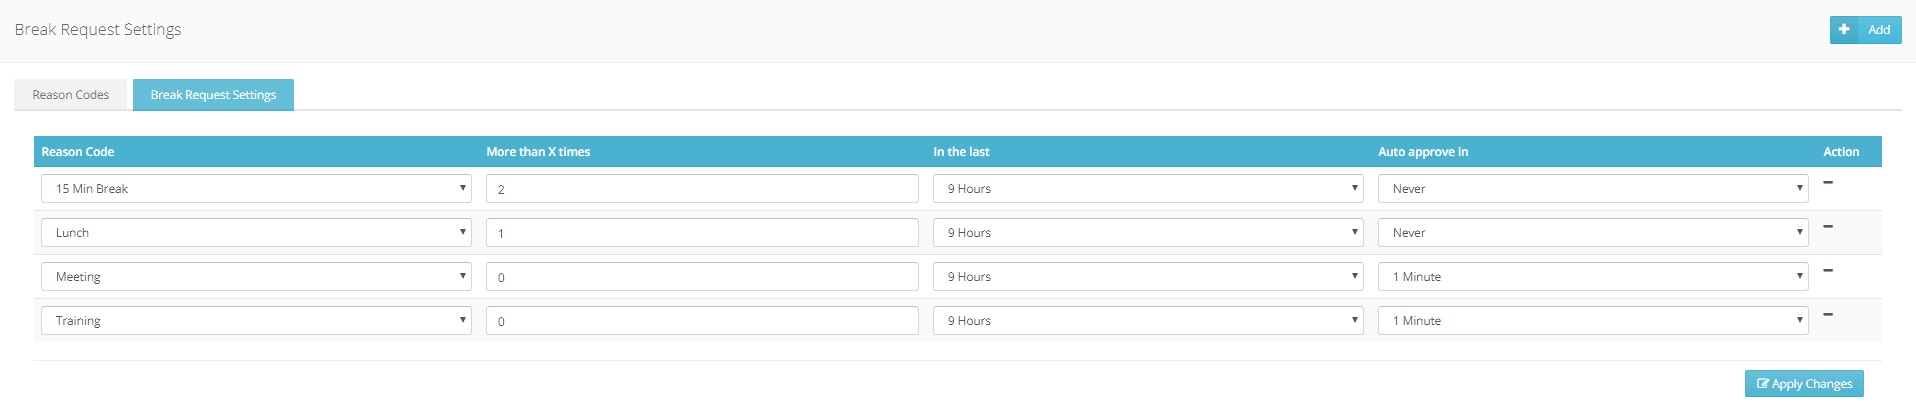The height and width of the screenshot is (408, 1916).
Task: Focus the times input in the 15 Min Break row
Action: click(x=702, y=189)
